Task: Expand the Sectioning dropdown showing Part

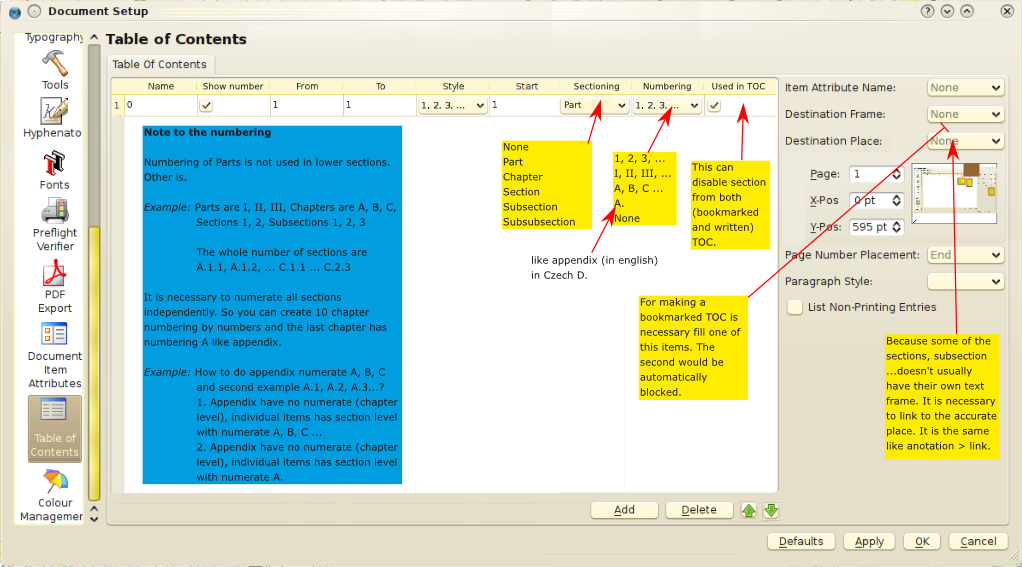Action: [x=594, y=105]
